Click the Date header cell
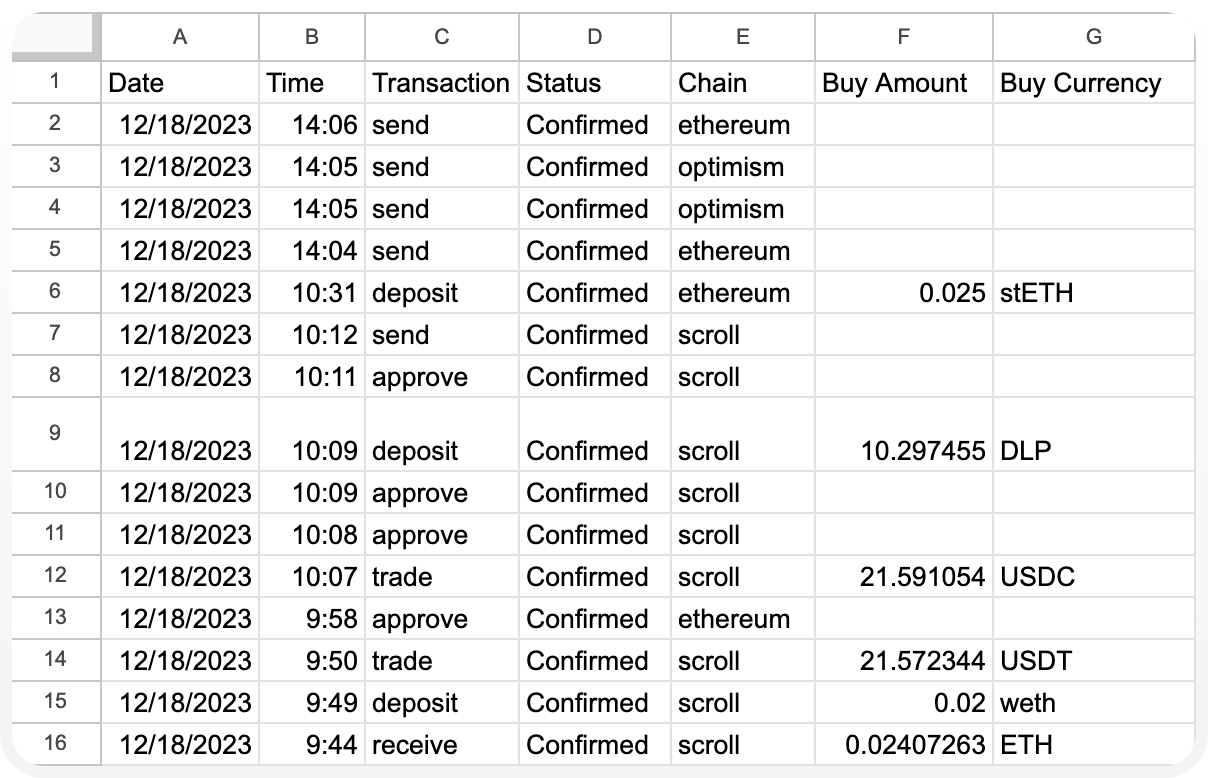The width and height of the screenshot is (1208, 778). [180, 83]
